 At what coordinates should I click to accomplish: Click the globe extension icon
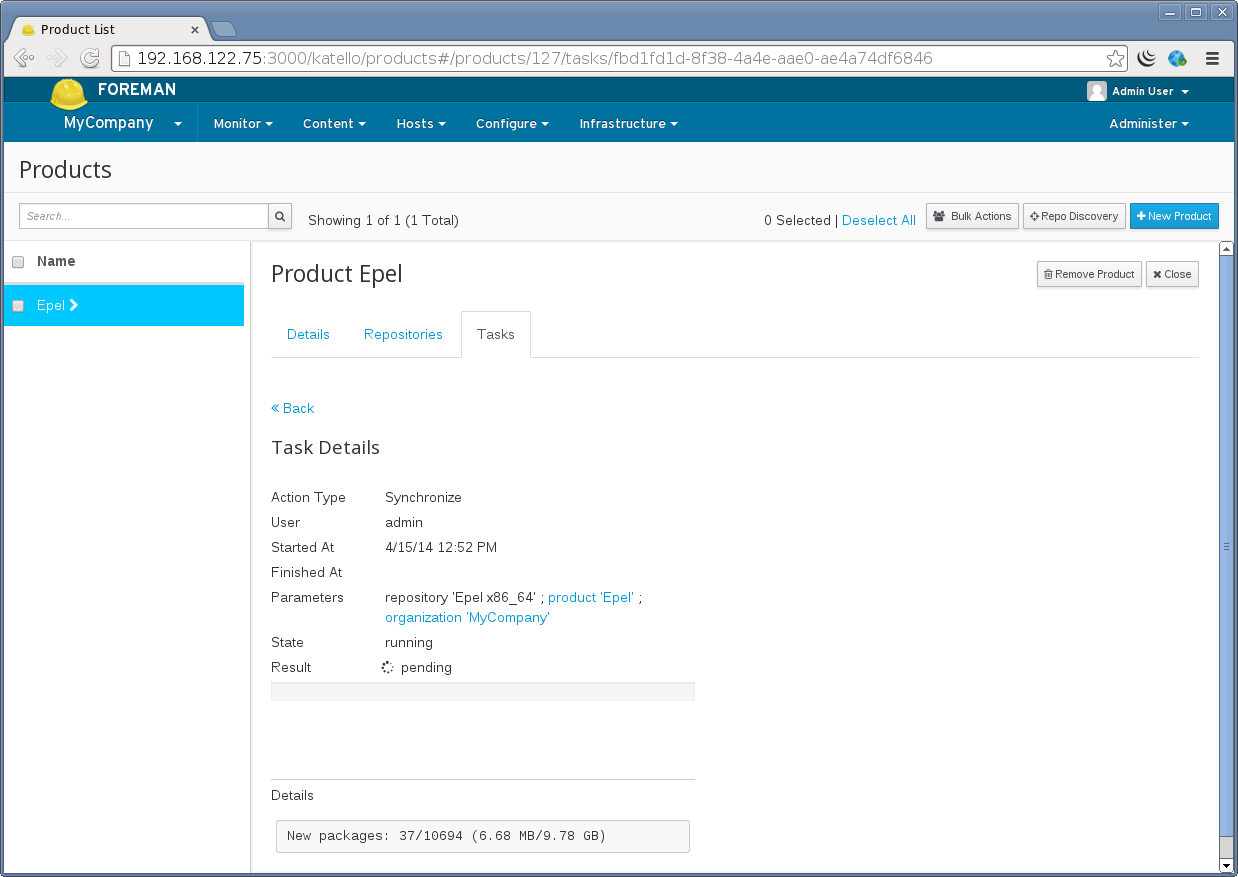[x=1177, y=59]
